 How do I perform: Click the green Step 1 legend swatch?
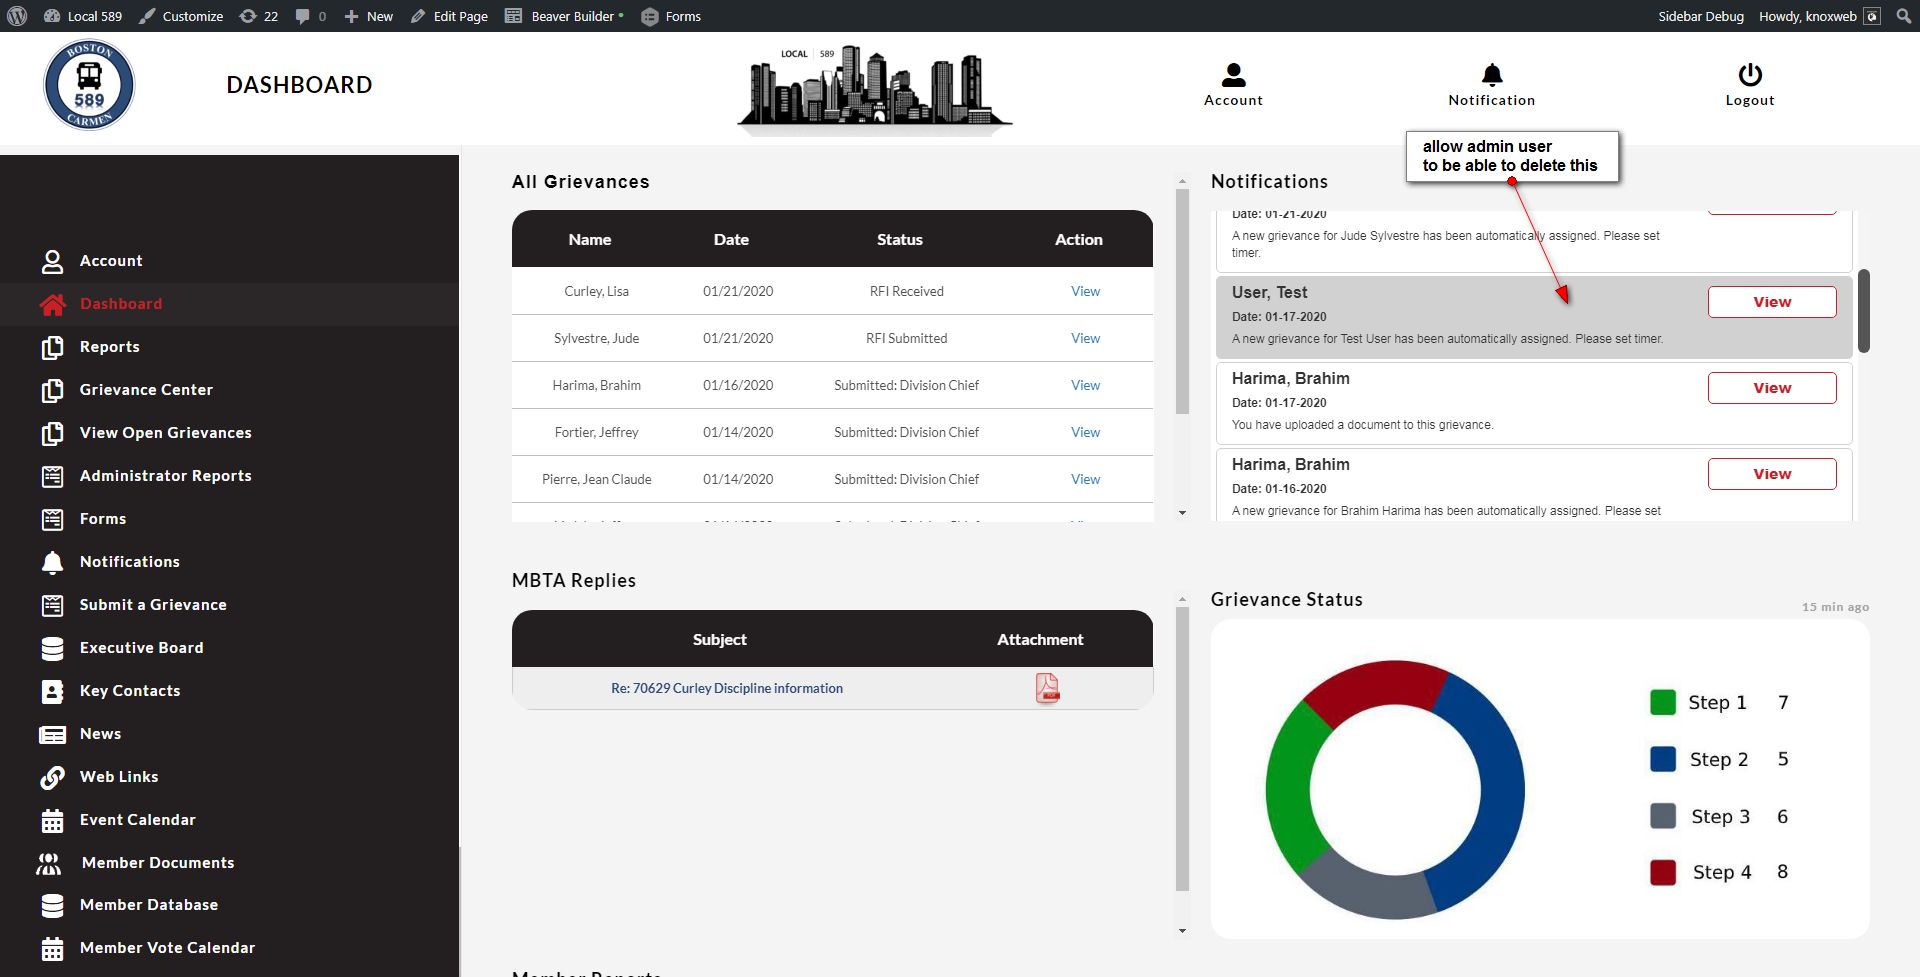[x=1662, y=703]
